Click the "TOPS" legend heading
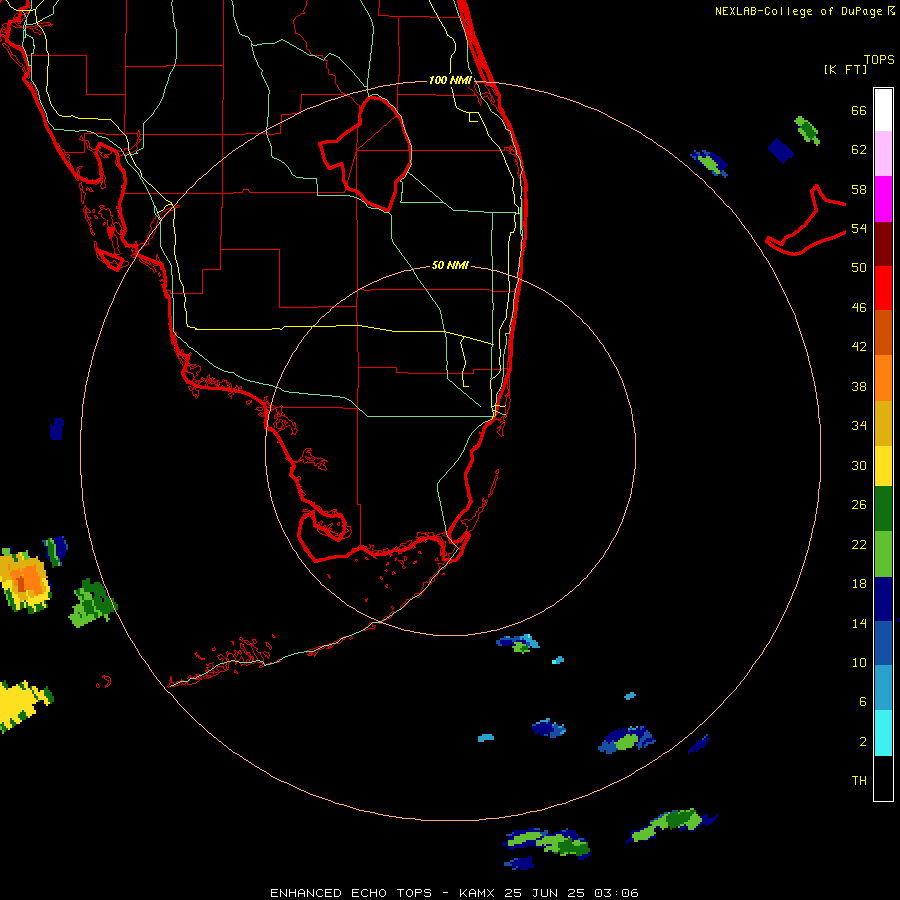The image size is (900, 900). point(879,60)
